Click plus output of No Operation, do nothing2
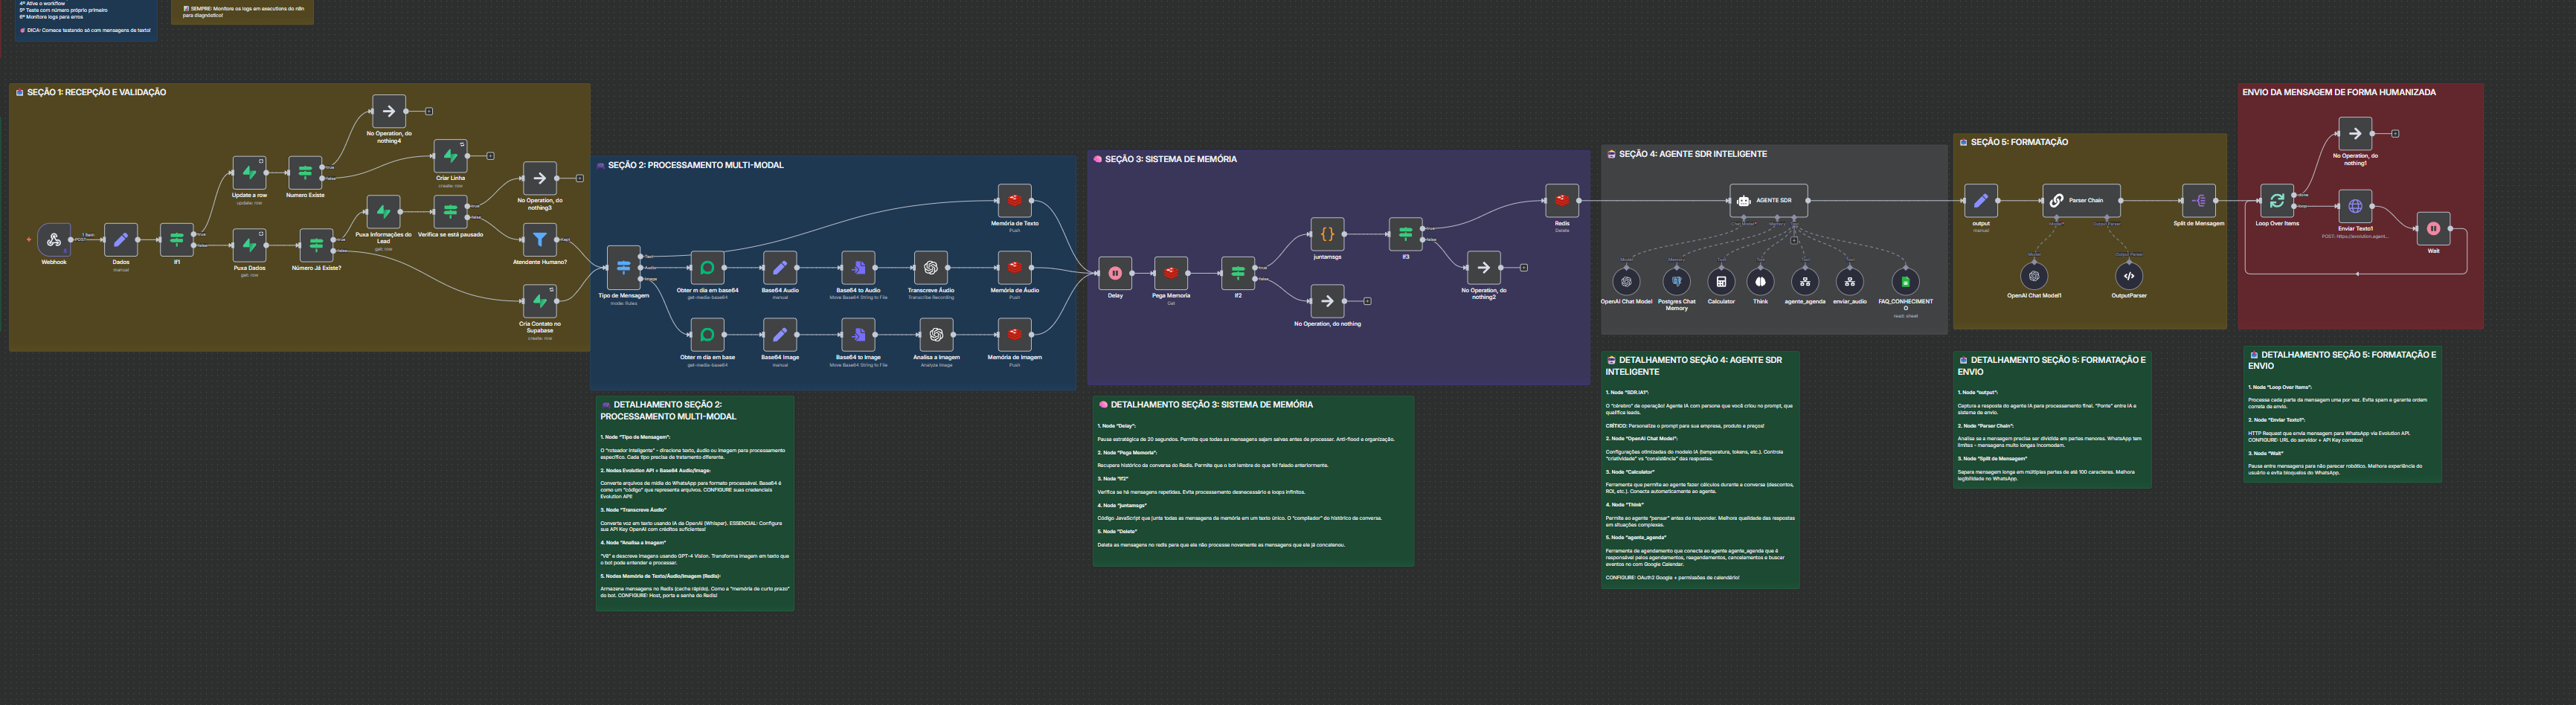Image resolution: width=2576 pixels, height=705 pixels. tap(1524, 267)
